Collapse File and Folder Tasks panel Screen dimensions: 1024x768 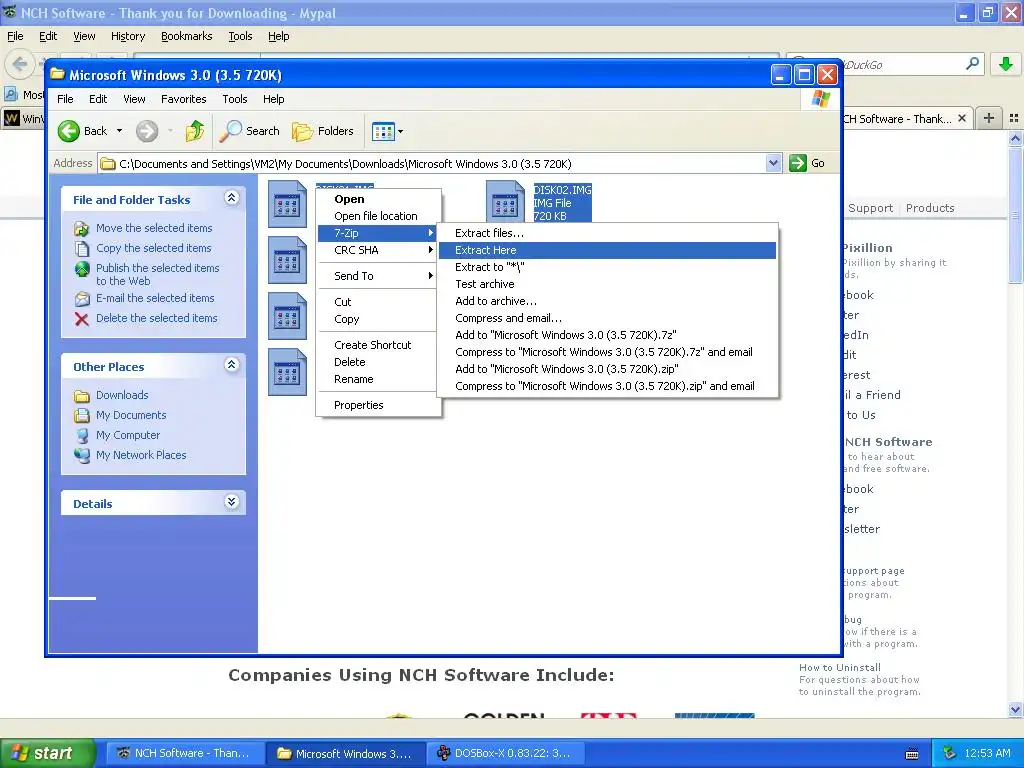coord(231,198)
